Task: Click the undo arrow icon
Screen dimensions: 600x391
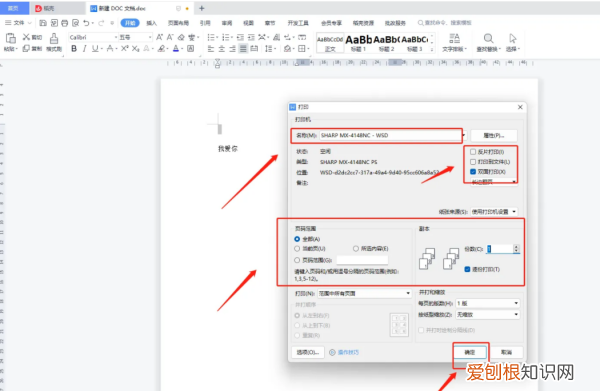Action: point(86,23)
